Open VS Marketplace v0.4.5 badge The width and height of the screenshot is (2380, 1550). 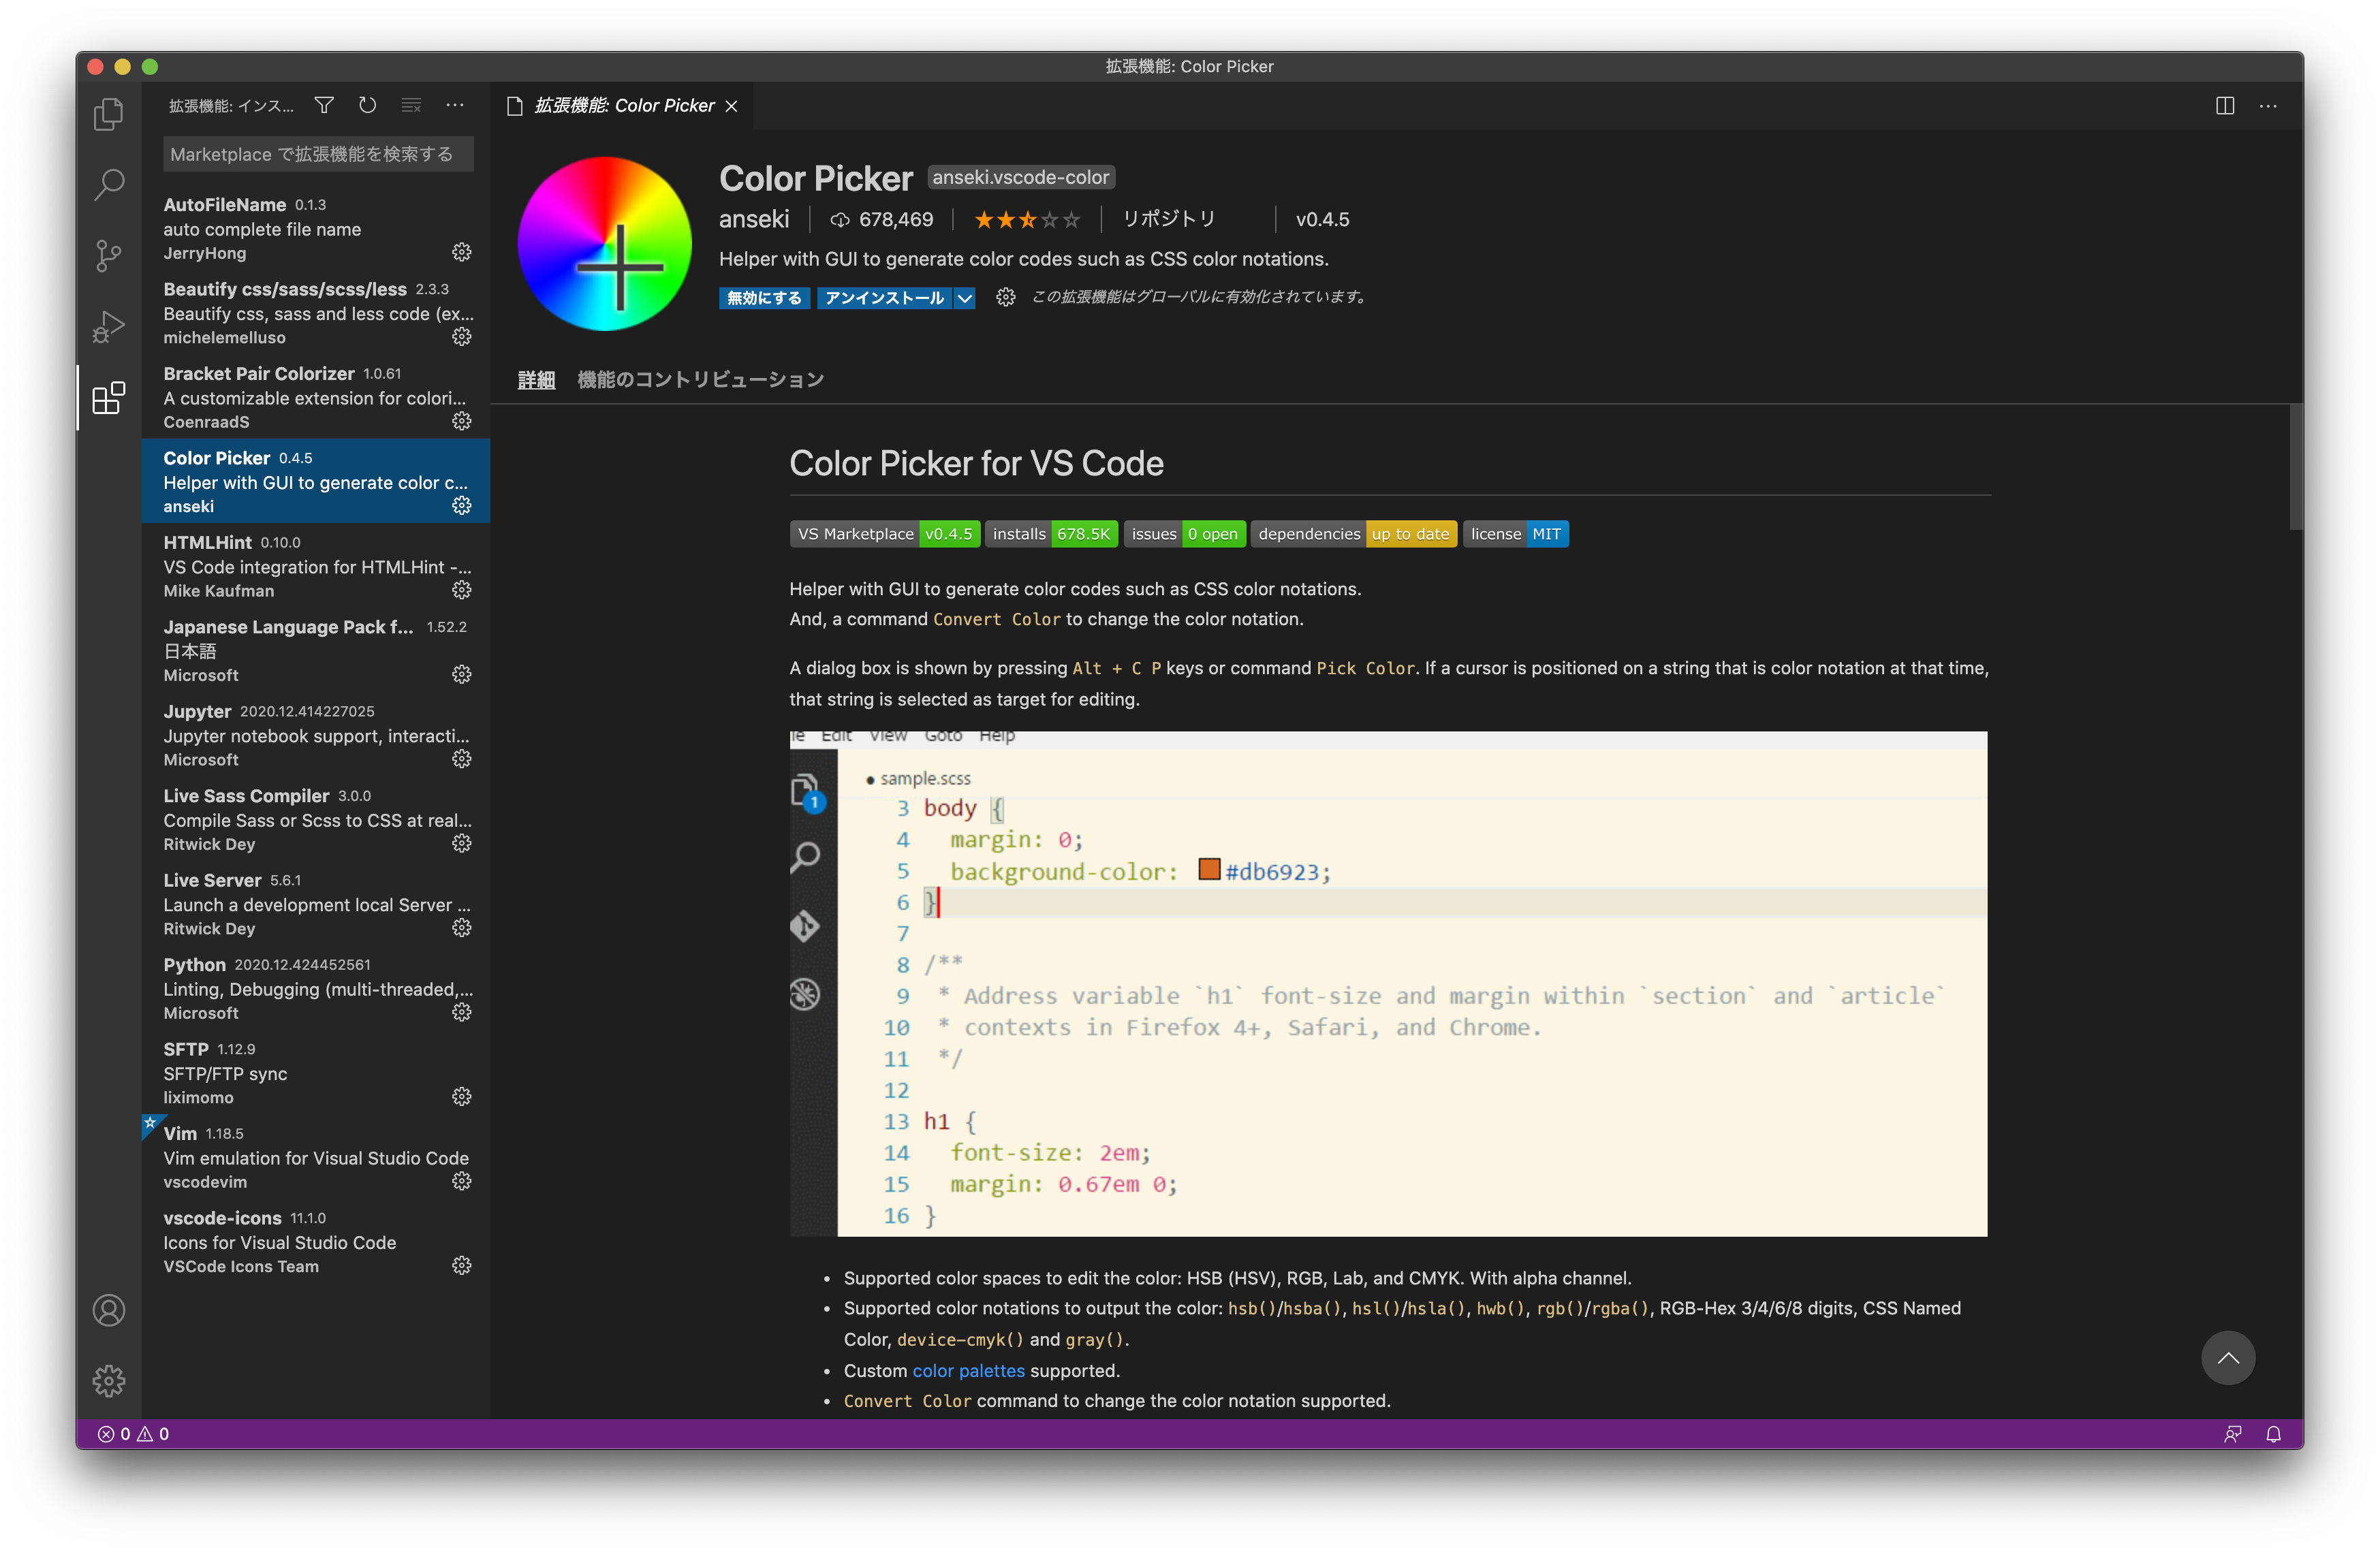tap(884, 534)
